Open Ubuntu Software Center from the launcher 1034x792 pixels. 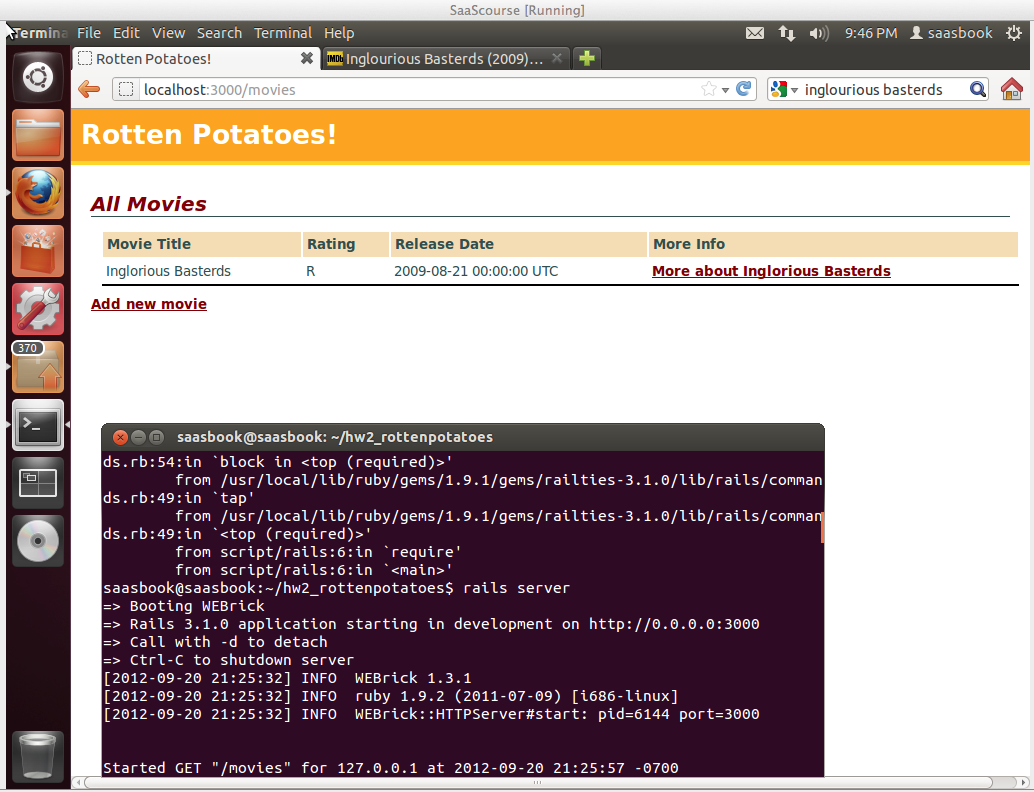(x=38, y=251)
